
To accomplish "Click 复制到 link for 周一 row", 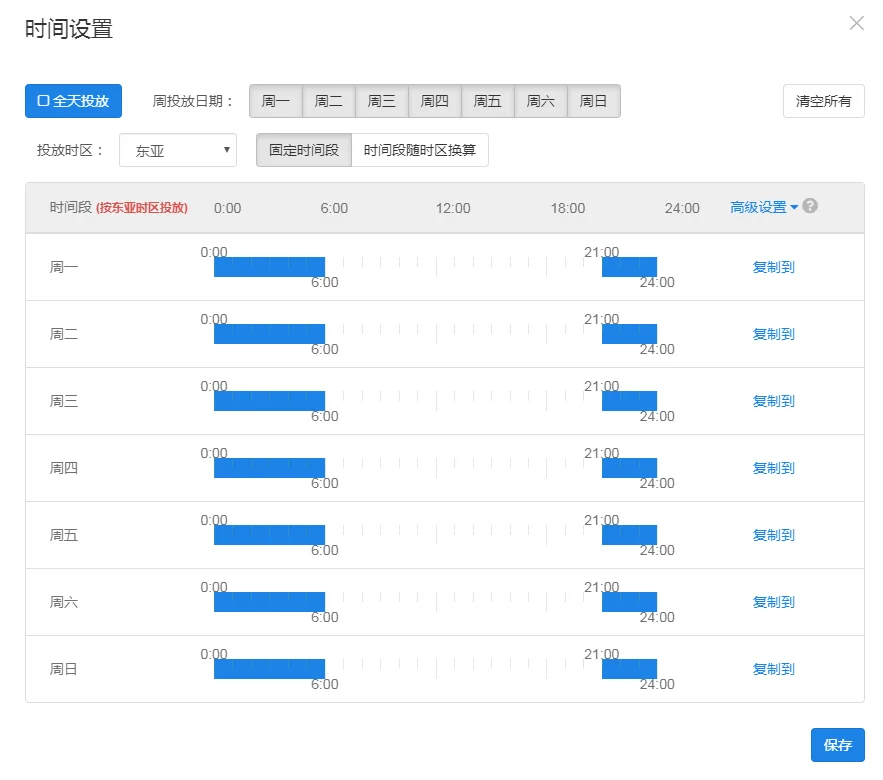I will [x=773, y=267].
